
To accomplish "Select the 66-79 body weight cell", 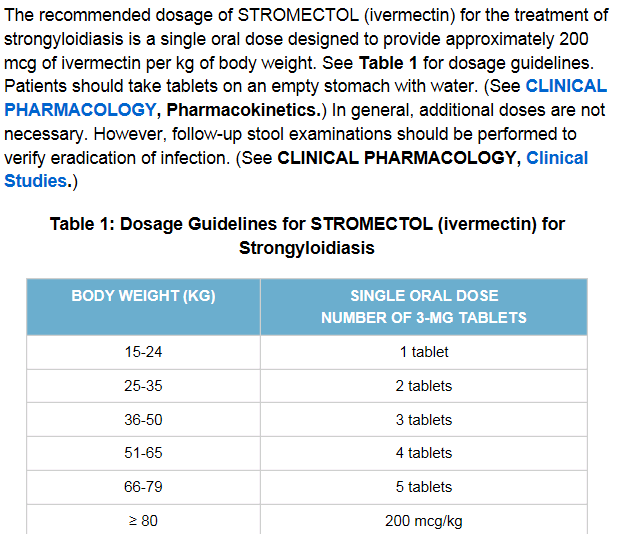I will (143, 487).
